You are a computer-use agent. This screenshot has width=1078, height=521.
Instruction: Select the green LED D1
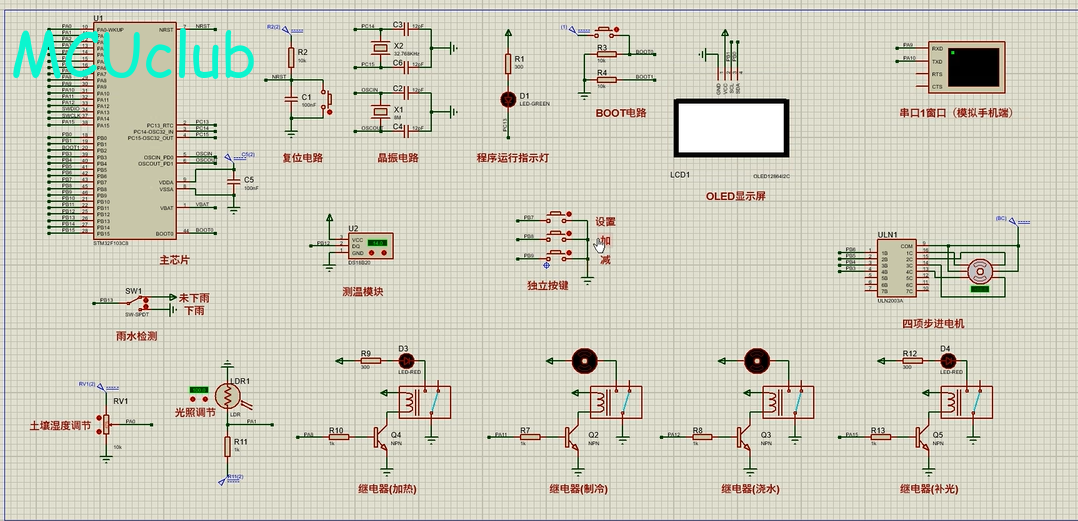coord(509,99)
